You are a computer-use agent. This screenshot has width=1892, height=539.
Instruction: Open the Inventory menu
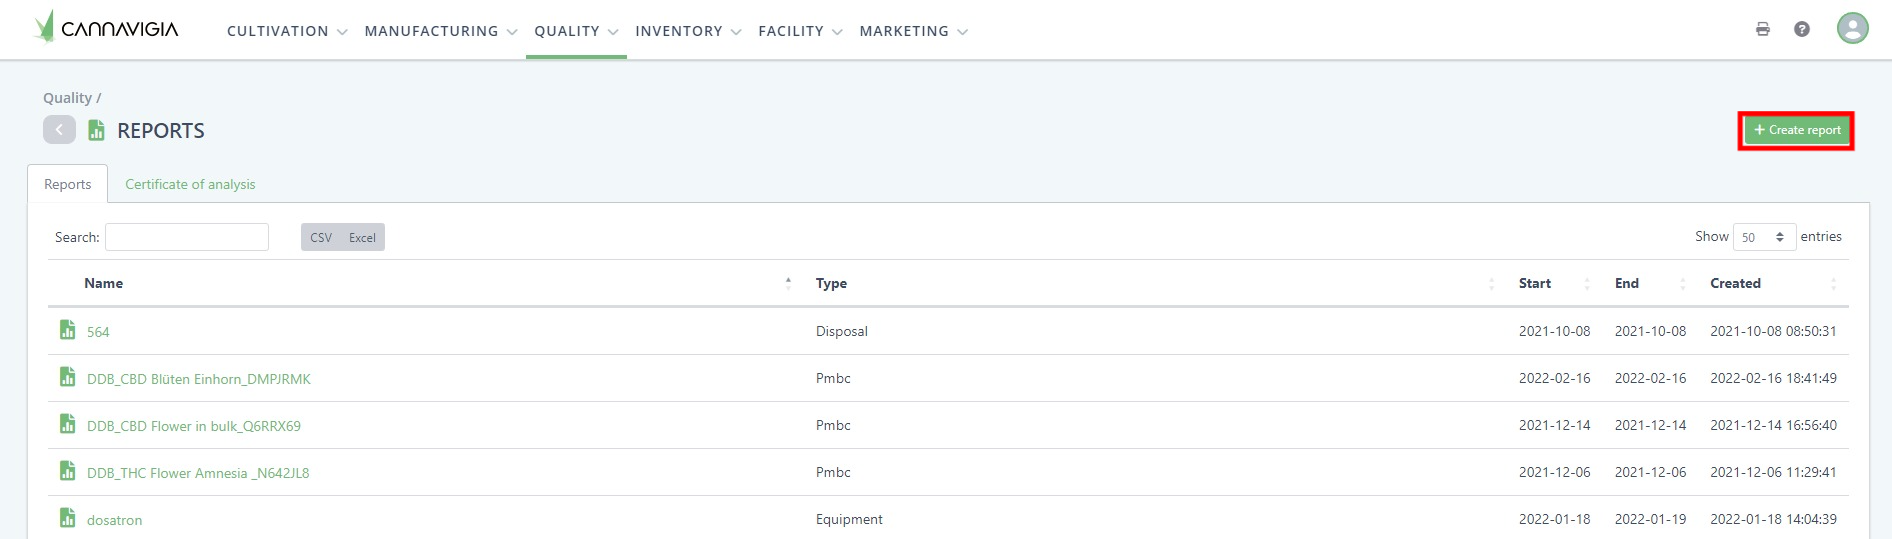(x=687, y=31)
